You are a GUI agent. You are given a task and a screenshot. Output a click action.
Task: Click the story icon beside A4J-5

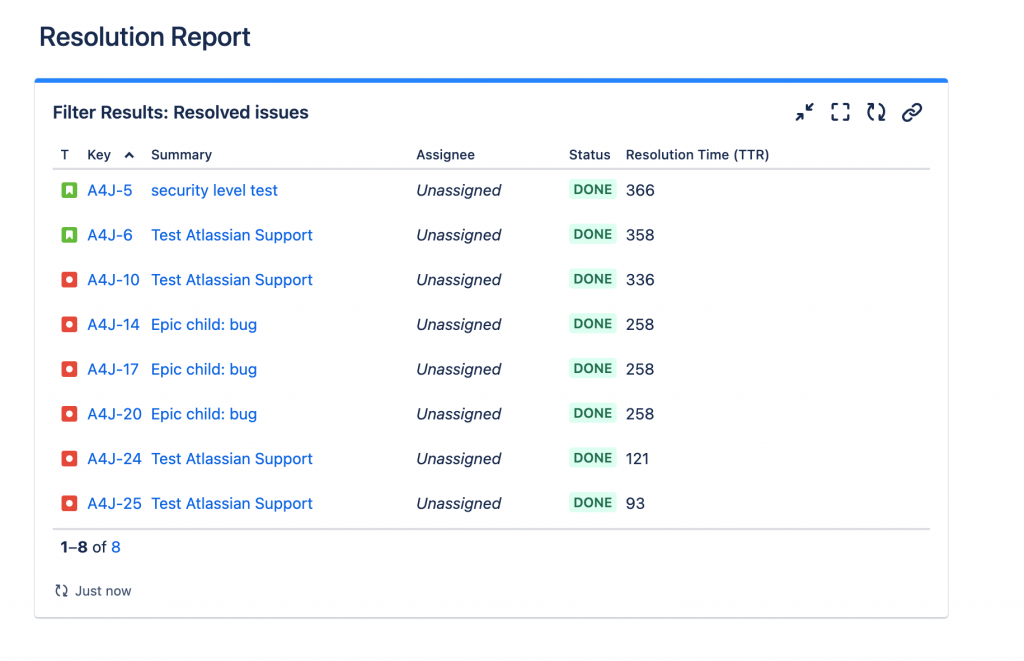pyautogui.click(x=69, y=190)
